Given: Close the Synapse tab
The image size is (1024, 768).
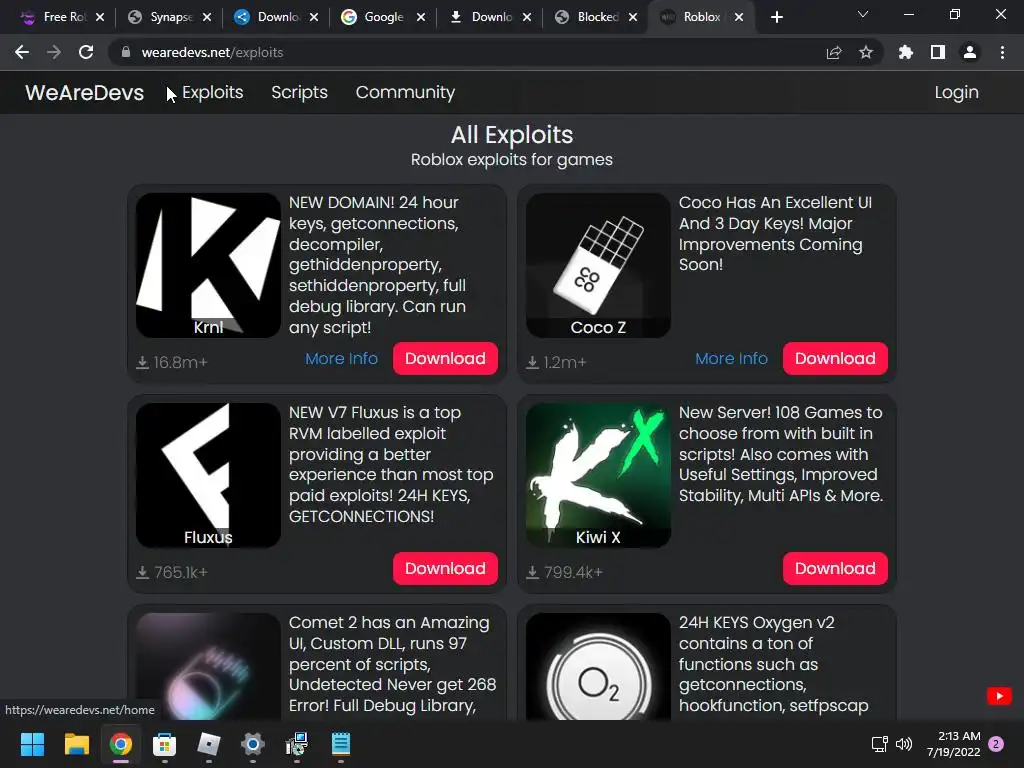Looking at the screenshot, I should pyautogui.click(x=207, y=17).
